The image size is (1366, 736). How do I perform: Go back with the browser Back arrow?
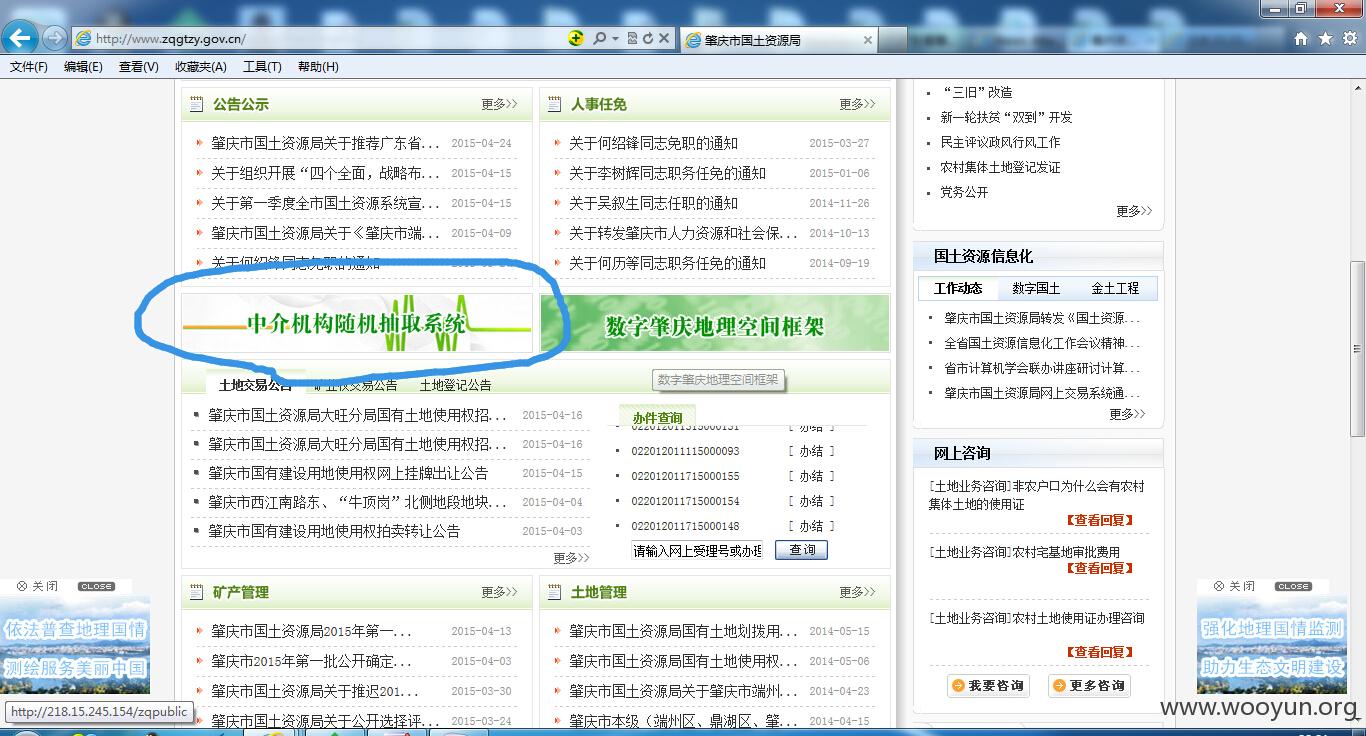tap(19, 39)
